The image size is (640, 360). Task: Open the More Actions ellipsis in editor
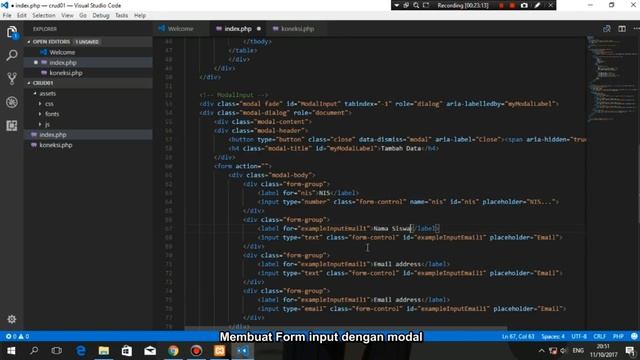click(636, 29)
